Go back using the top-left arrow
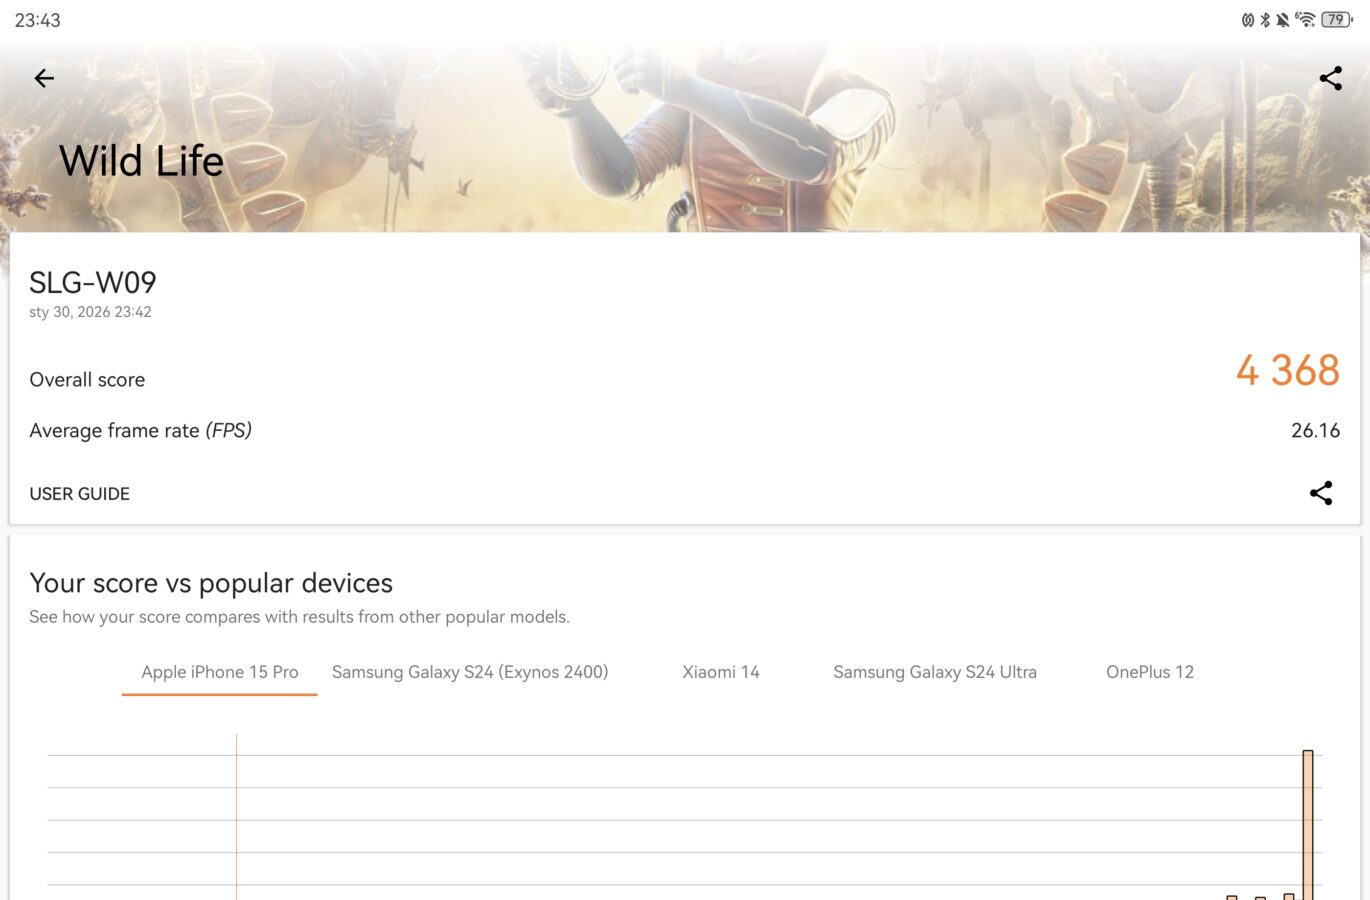Screen dimensions: 1370x900 click(44, 78)
